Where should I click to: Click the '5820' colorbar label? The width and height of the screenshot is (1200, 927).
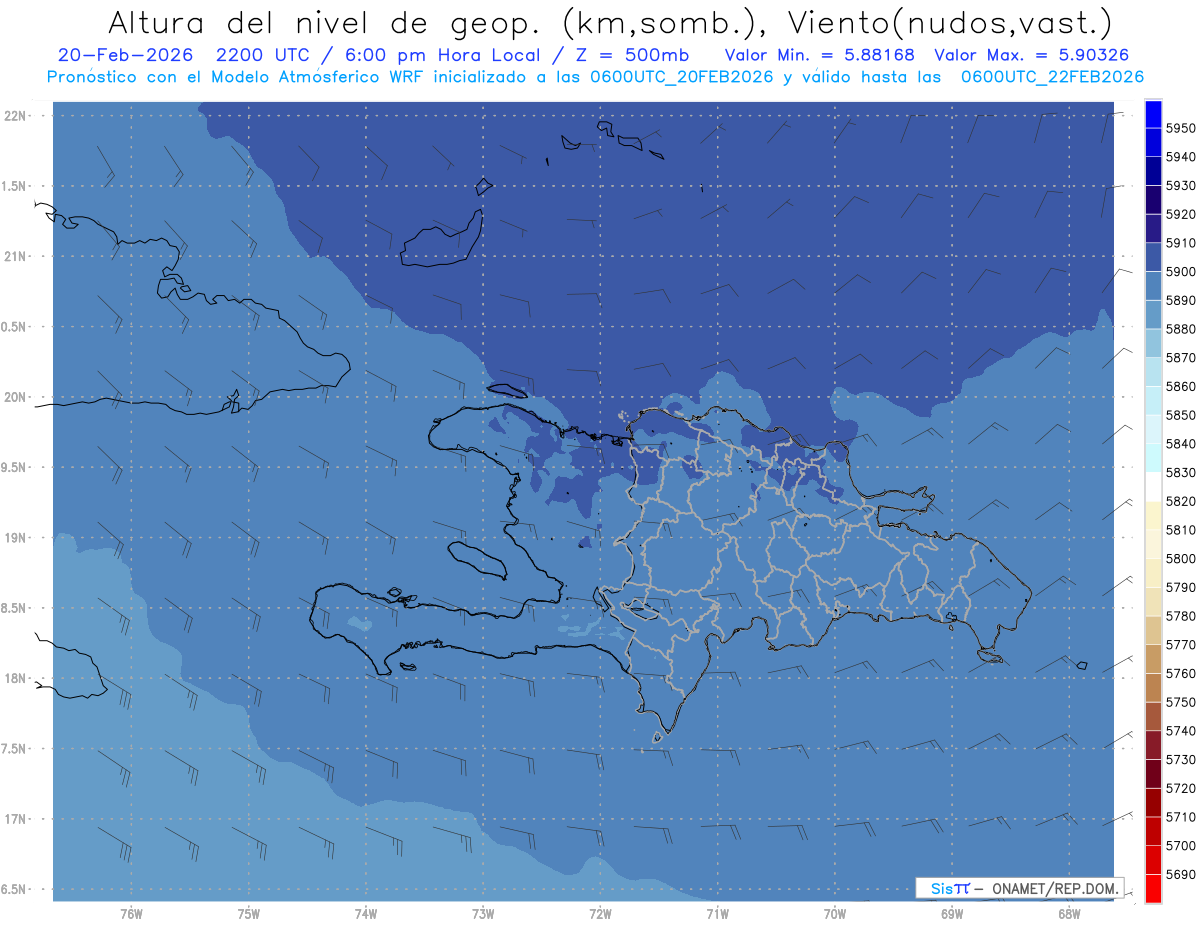click(x=1180, y=501)
